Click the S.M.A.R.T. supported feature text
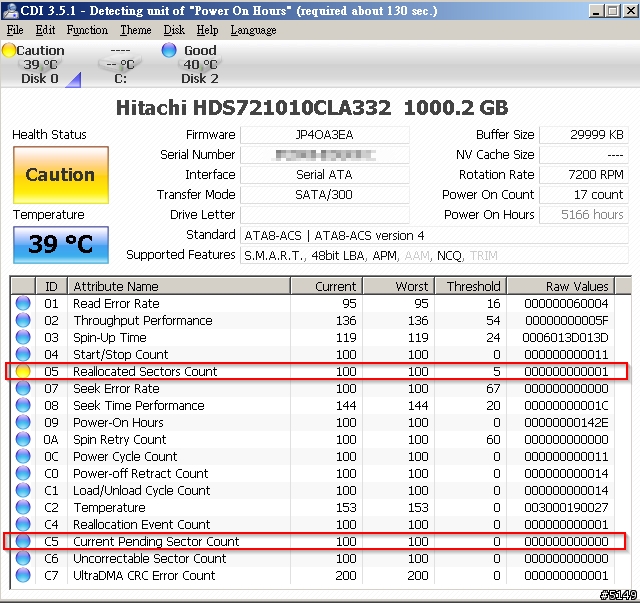 pyautogui.click(x=274, y=256)
